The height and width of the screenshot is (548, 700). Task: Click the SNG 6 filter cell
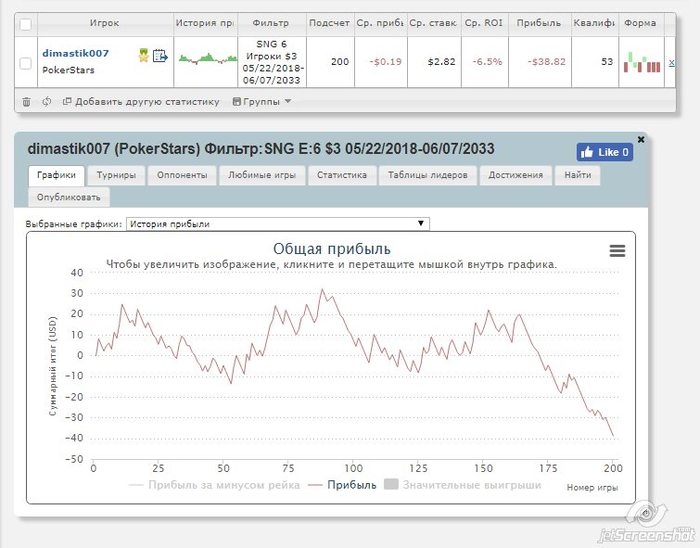[x=272, y=62]
